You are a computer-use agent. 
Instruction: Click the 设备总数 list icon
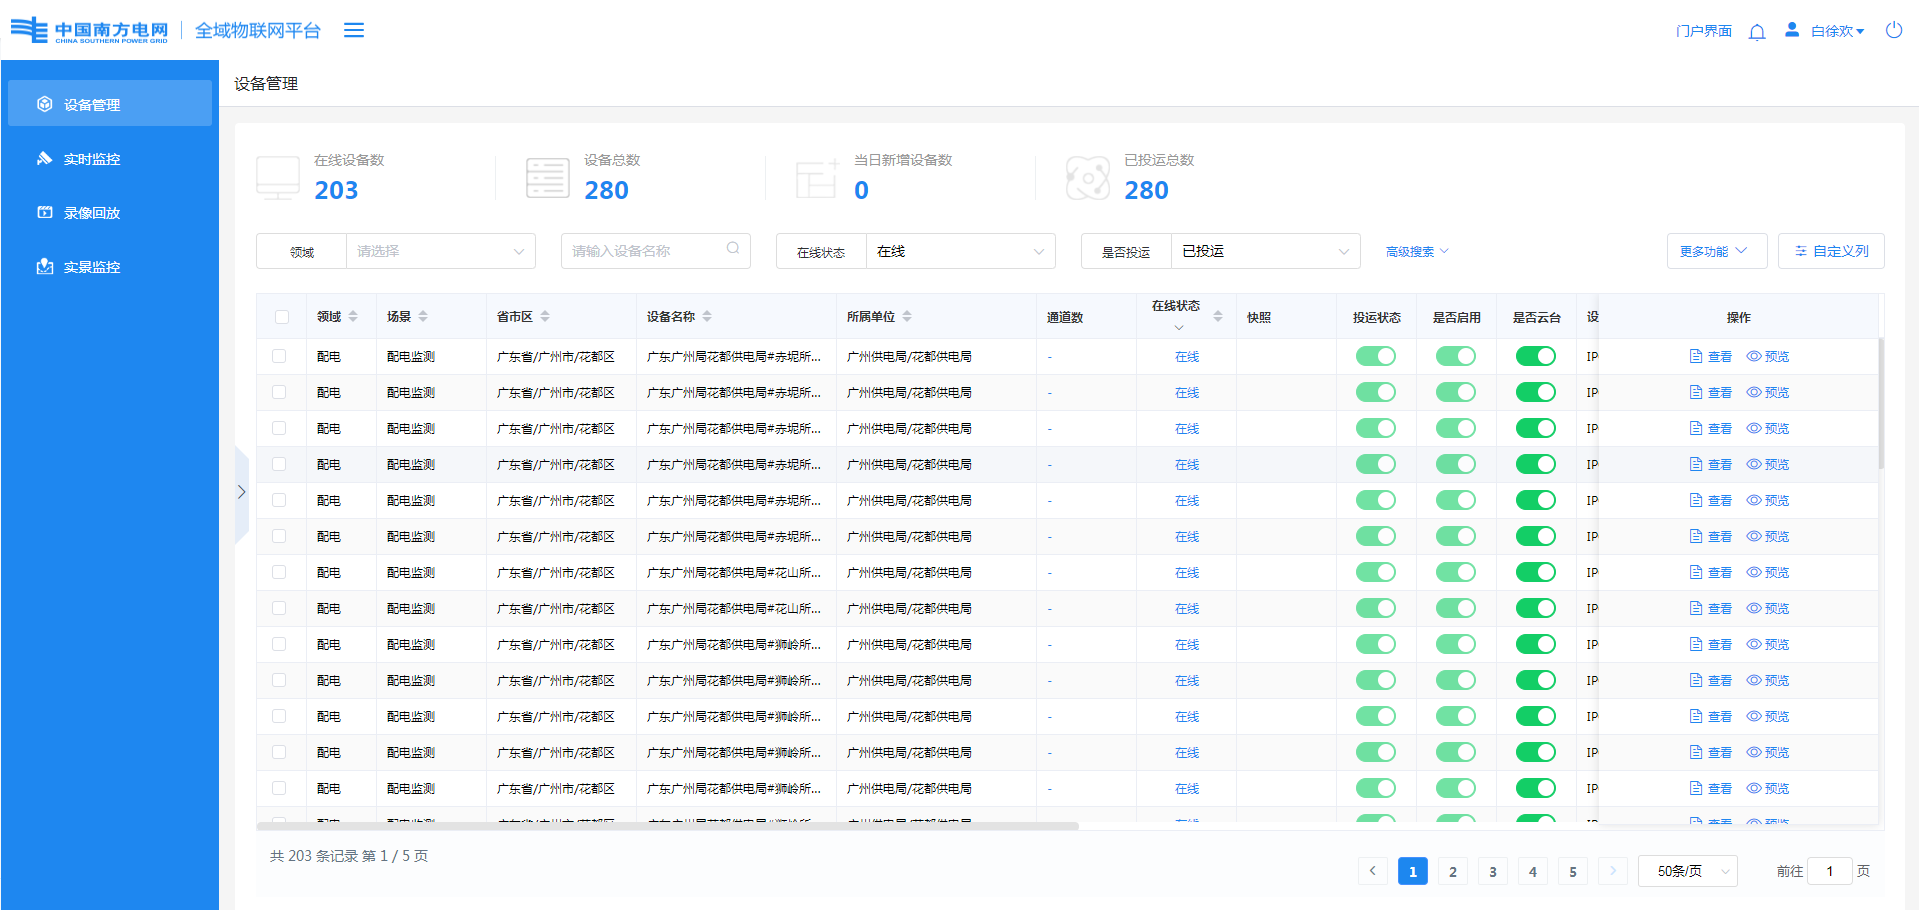click(548, 178)
